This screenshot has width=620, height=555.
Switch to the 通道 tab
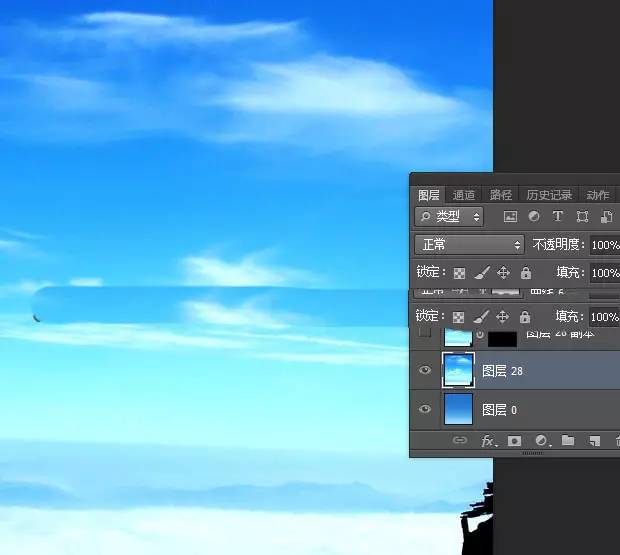464,195
